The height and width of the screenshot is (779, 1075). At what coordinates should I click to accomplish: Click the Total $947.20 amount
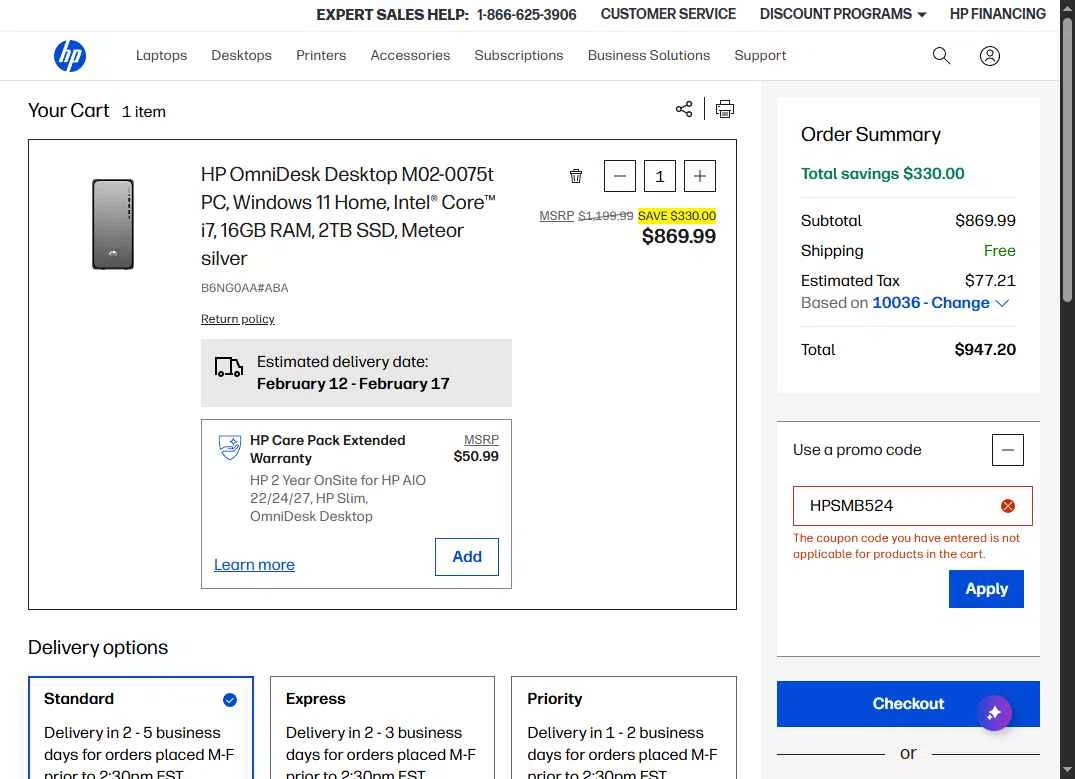pyautogui.click(x=985, y=350)
